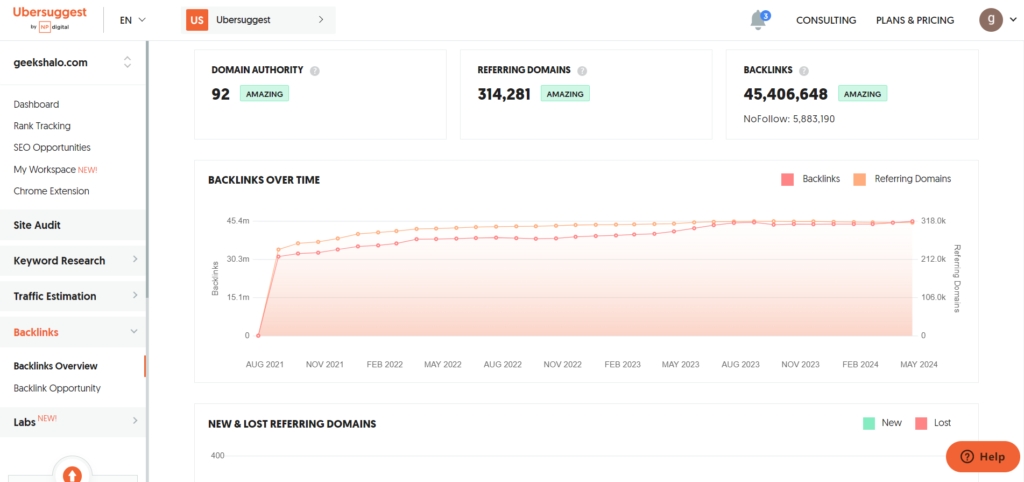Click the Domain Authority AMAZING badge
1024x482 pixels.
point(264,94)
